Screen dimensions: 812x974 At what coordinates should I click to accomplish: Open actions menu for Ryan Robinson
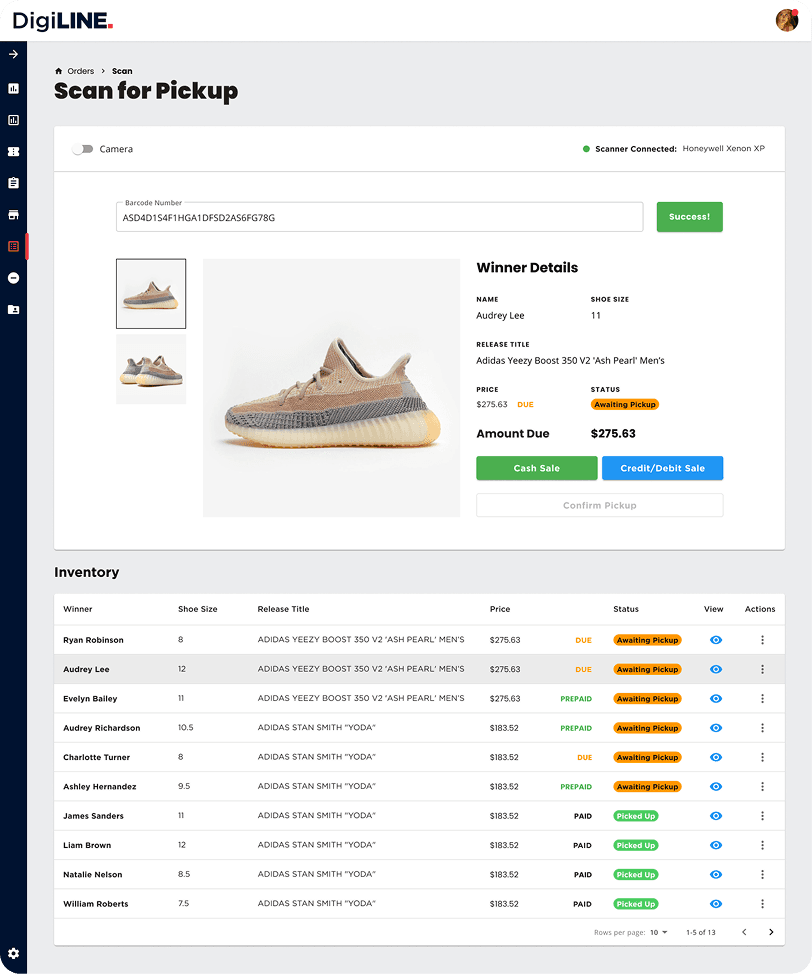[x=762, y=640]
